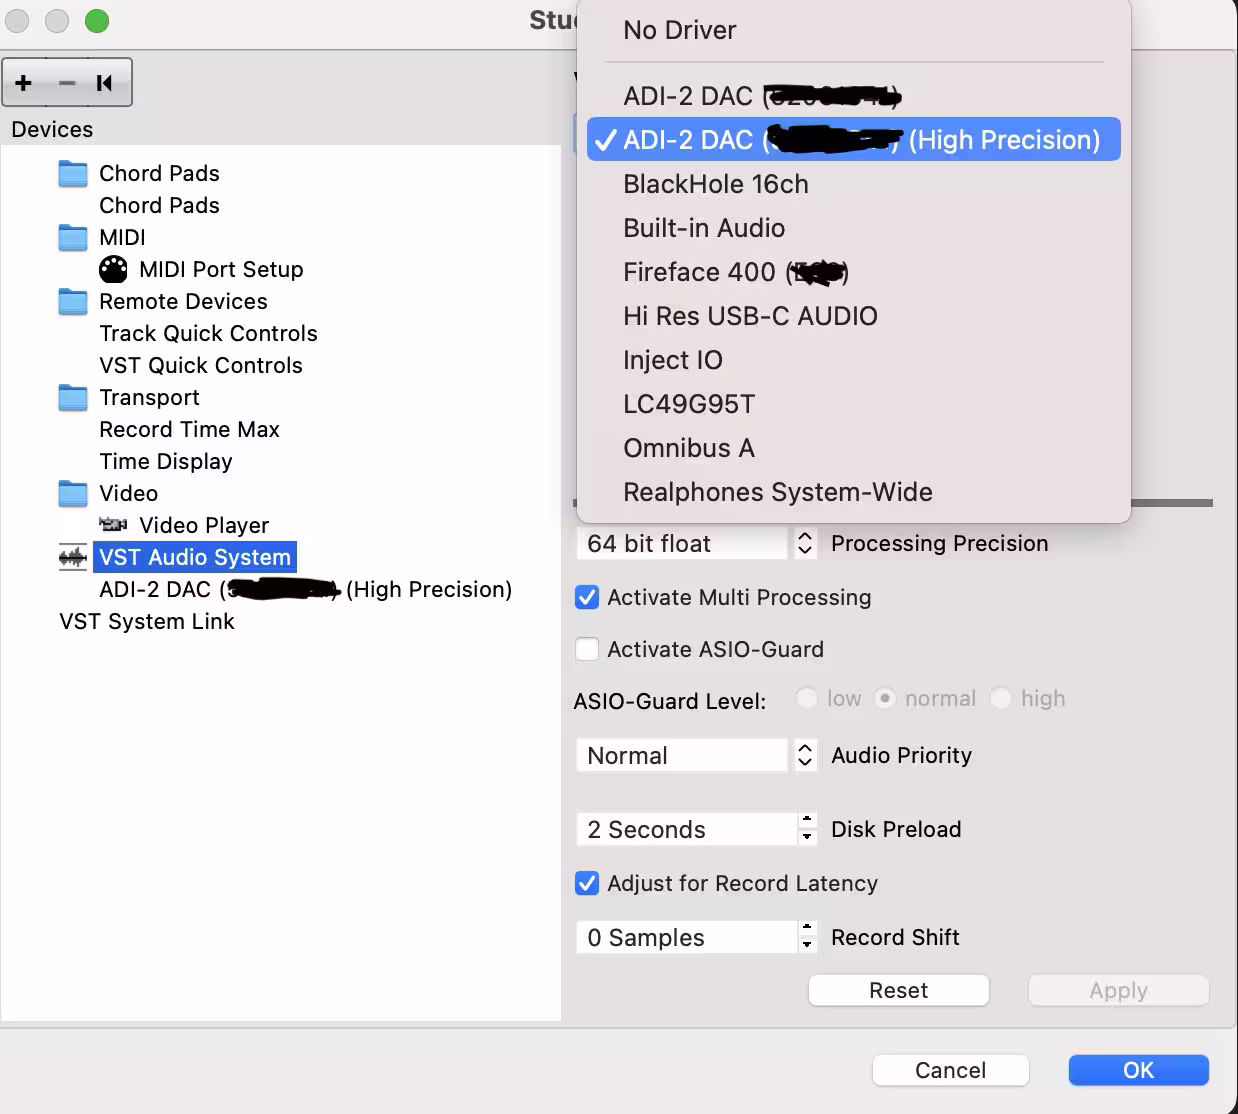Click the VST Audio System waveform icon

click(73, 558)
